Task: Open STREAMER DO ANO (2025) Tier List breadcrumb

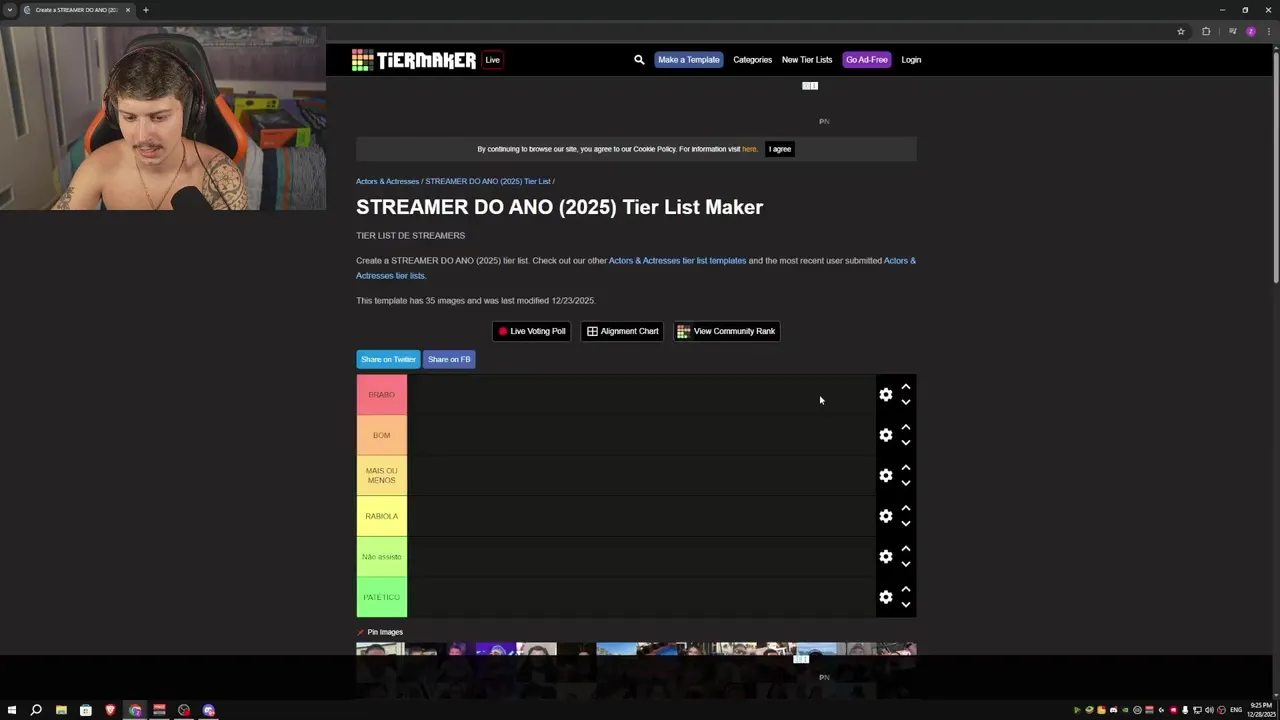Action: [x=488, y=181]
